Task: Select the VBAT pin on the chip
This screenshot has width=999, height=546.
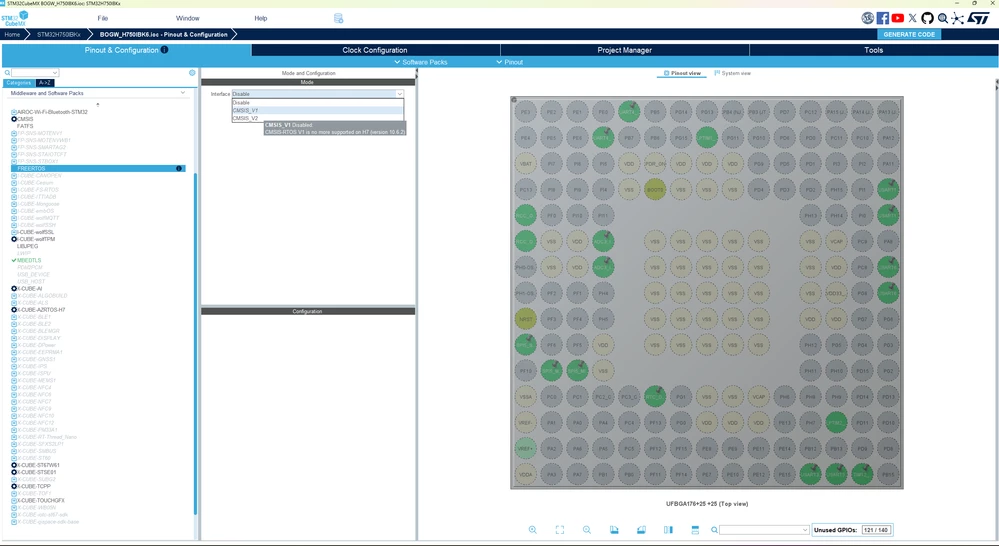Action: (525, 164)
